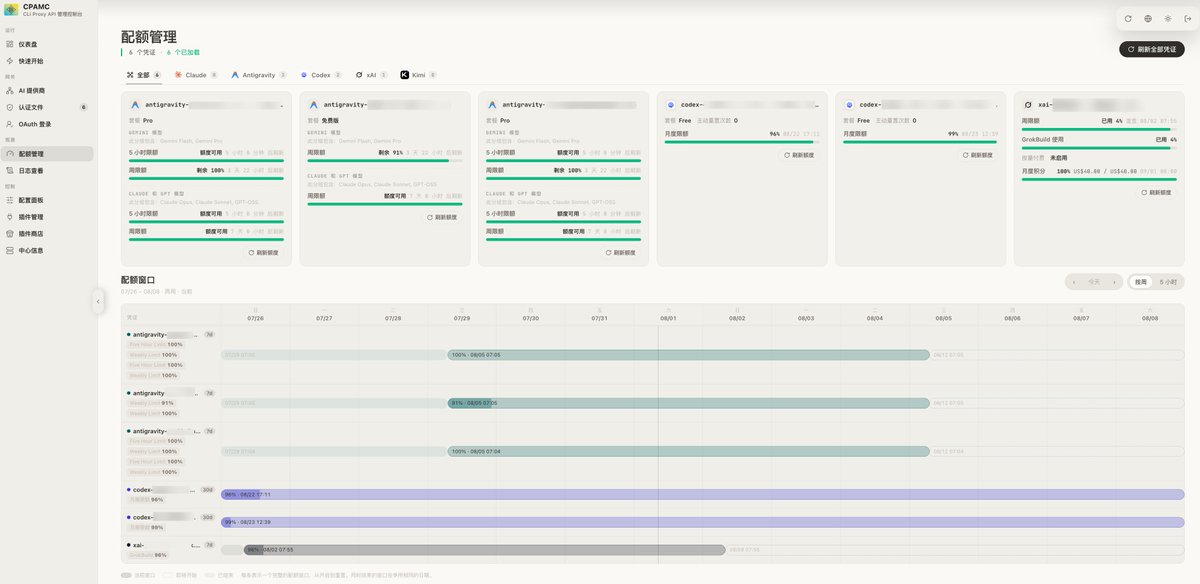The image size is (1200, 584).
Task: Click the logout icon in top-right toolbar
Action: (1187, 18)
